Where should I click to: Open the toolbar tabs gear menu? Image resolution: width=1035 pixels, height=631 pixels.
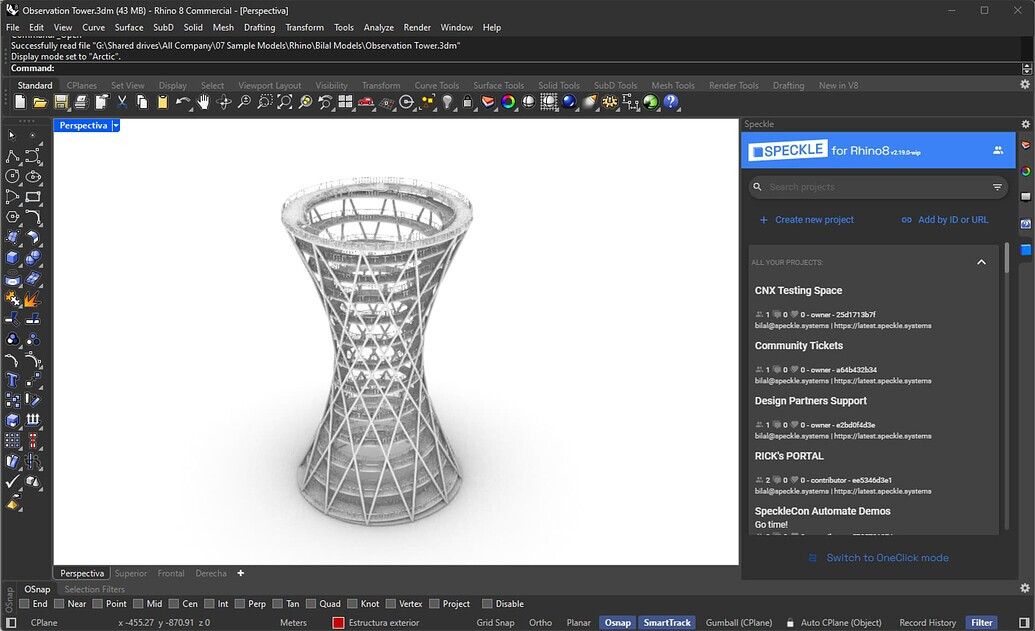(x=1025, y=84)
